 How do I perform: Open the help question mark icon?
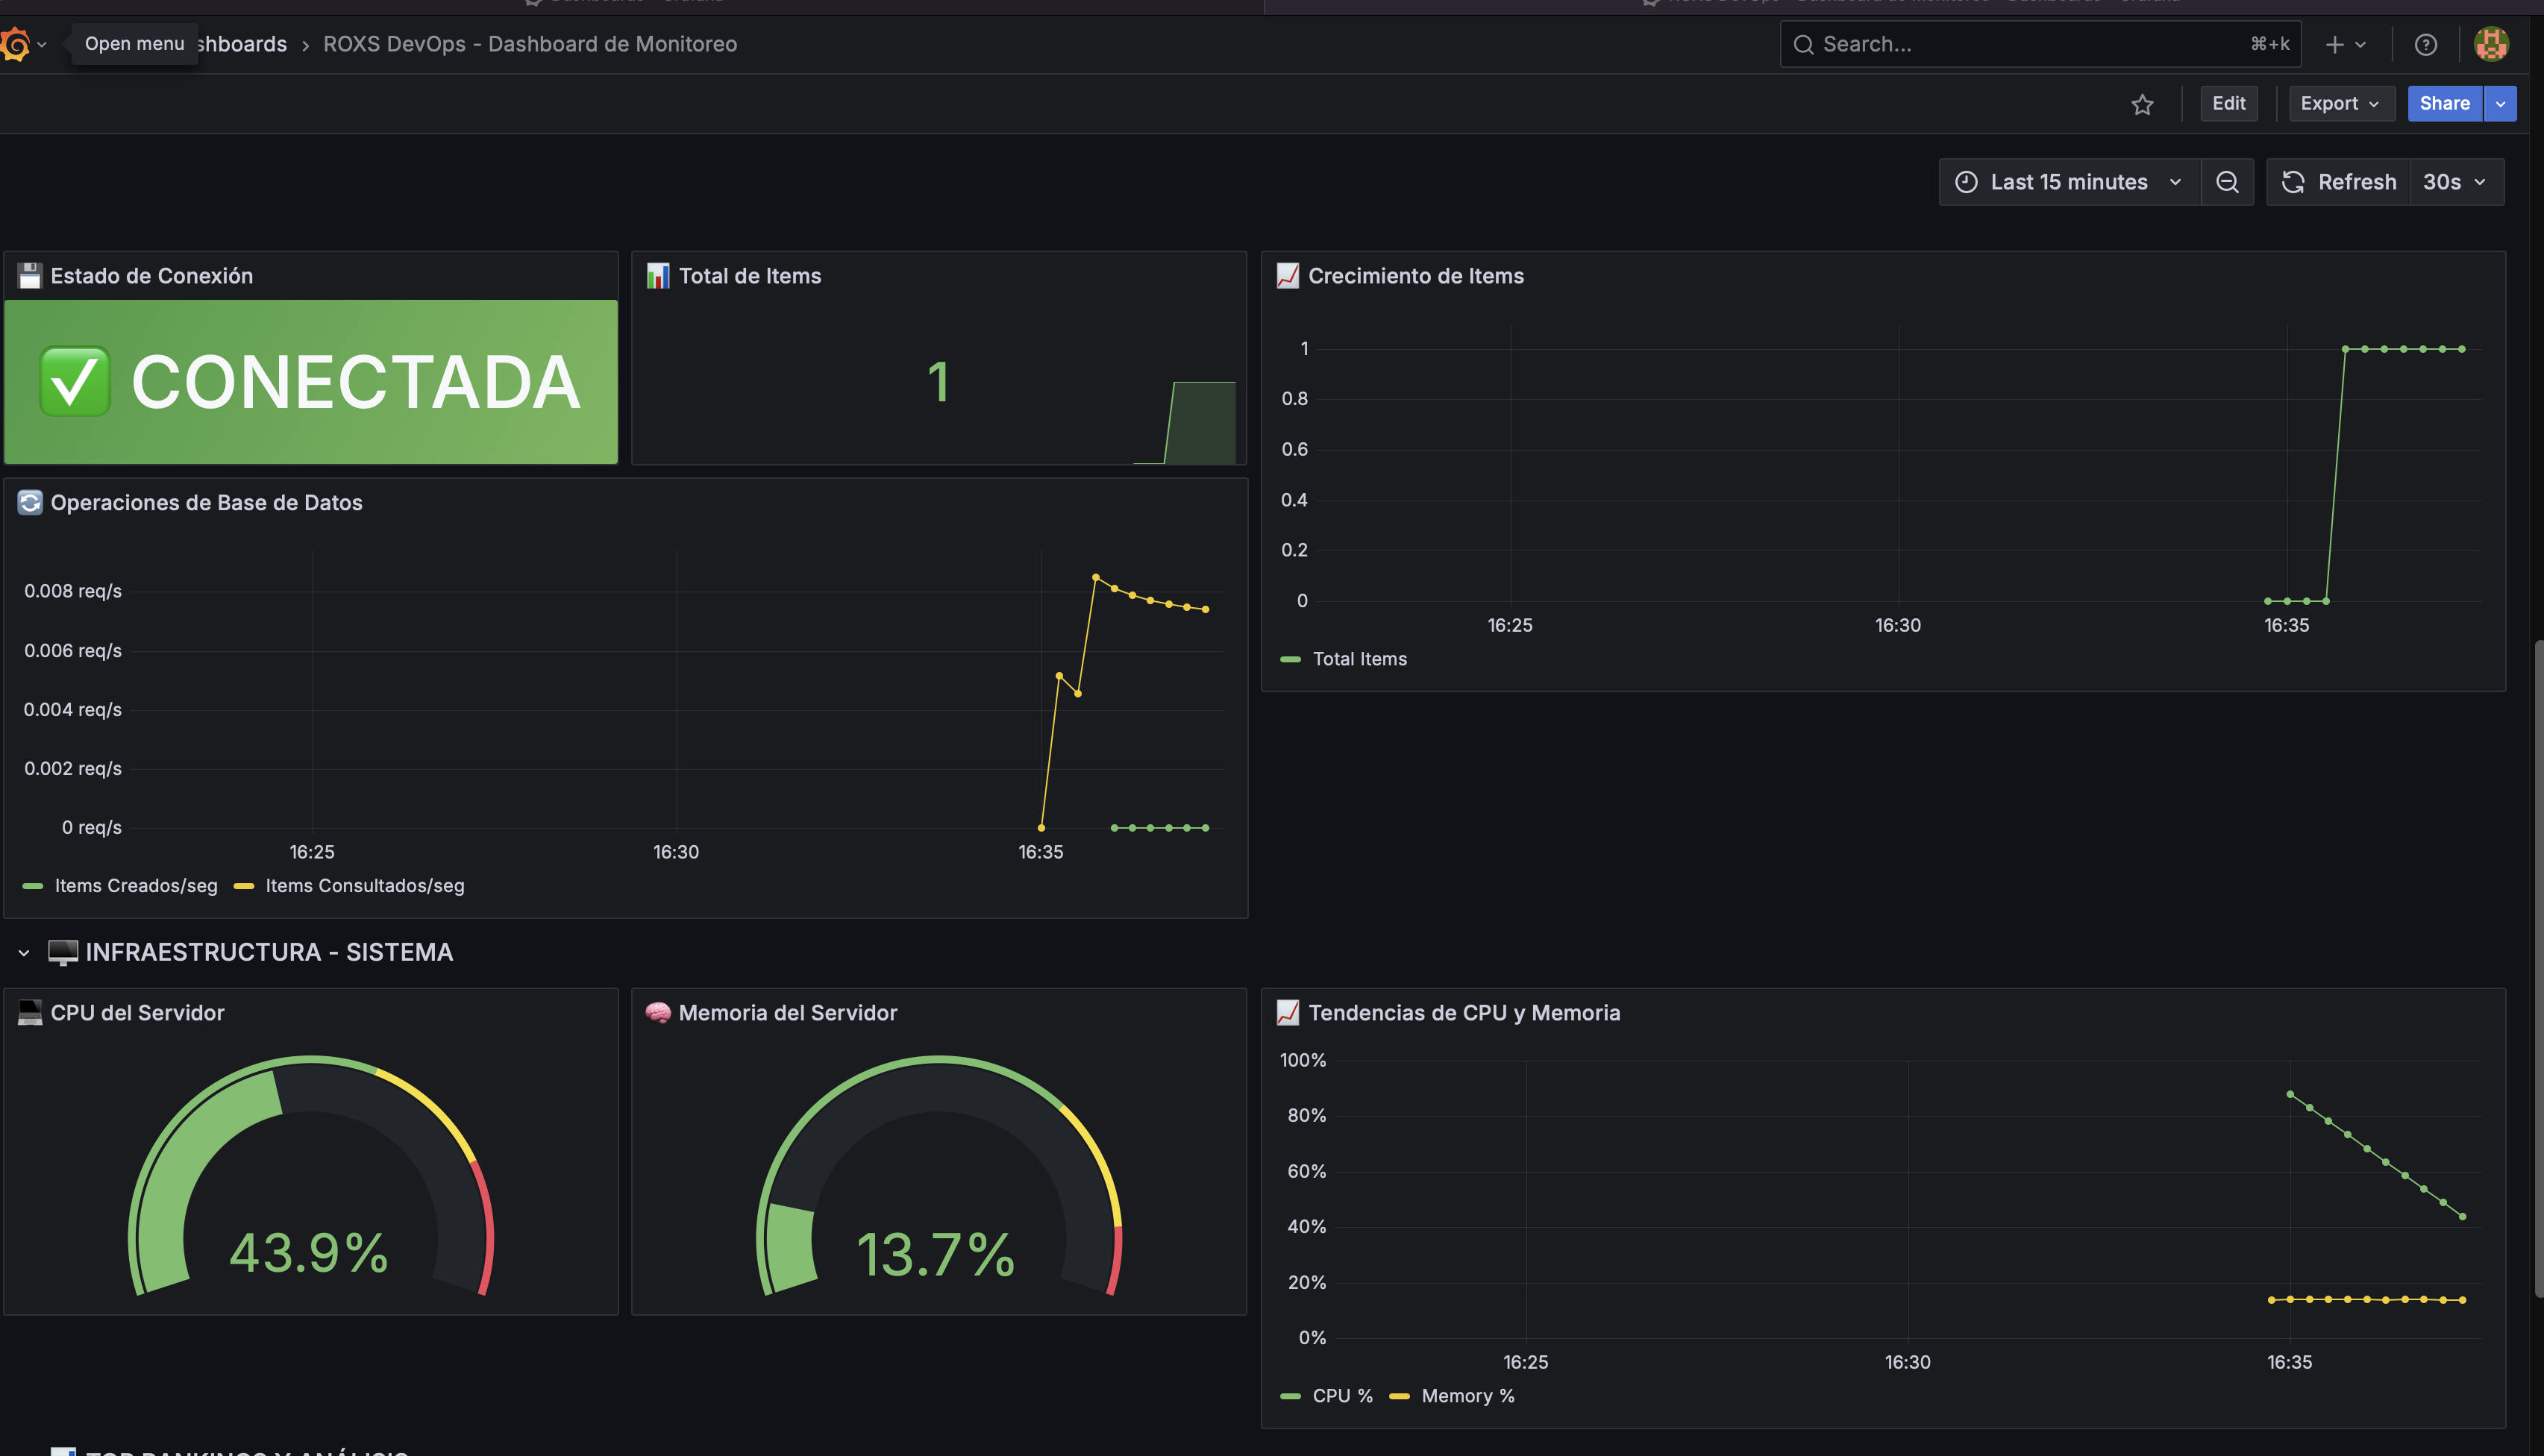click(x=2425, y=44)
